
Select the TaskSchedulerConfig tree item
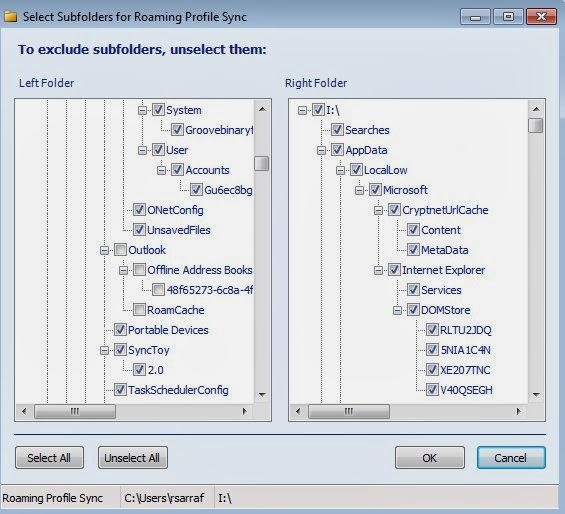[178, 390]
